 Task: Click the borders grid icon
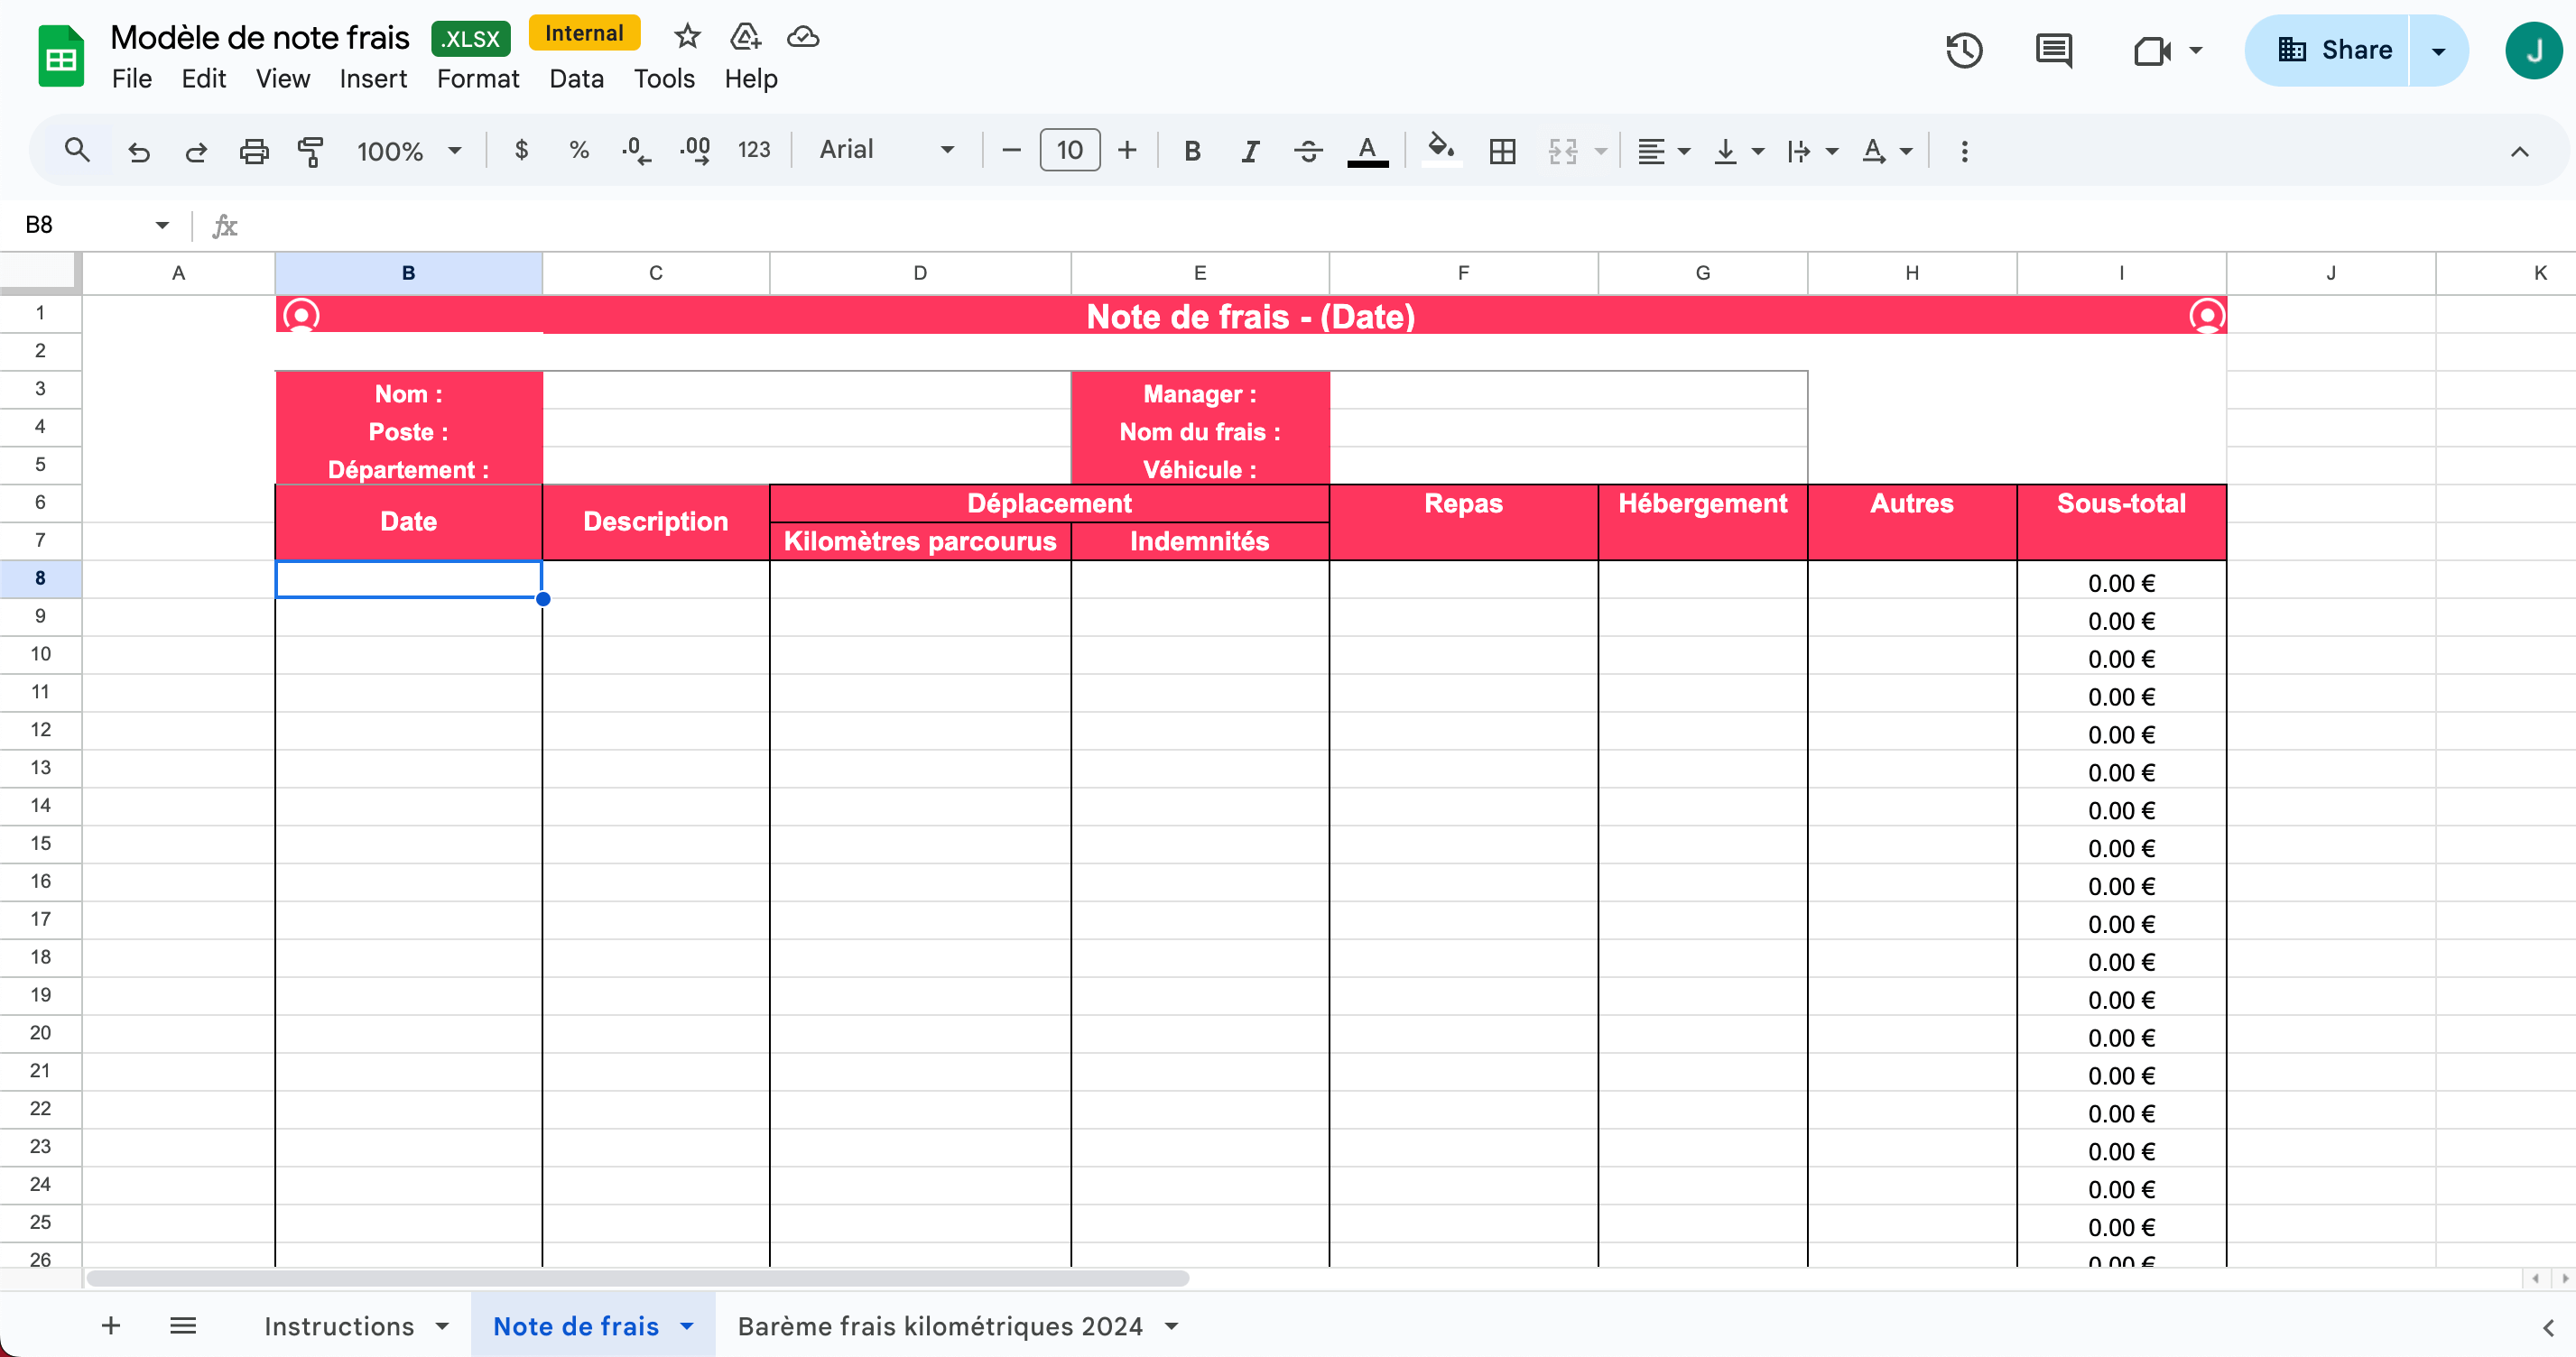click(x=1501, y=151)
